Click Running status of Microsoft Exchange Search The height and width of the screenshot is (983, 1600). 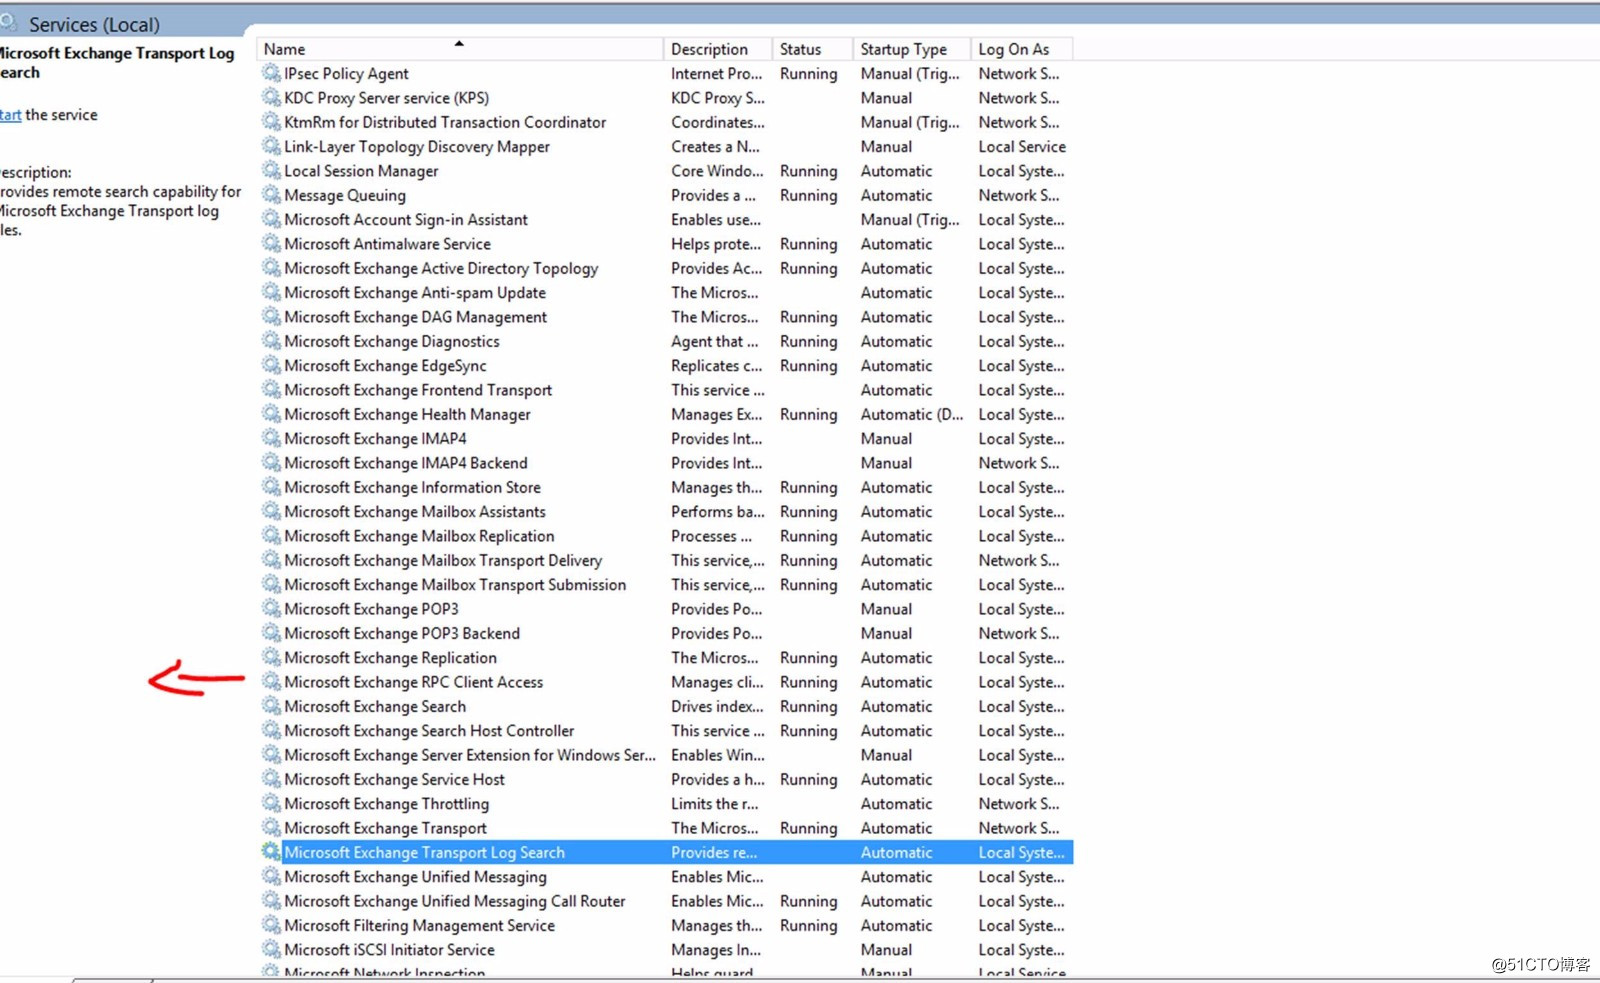[808, 706]
